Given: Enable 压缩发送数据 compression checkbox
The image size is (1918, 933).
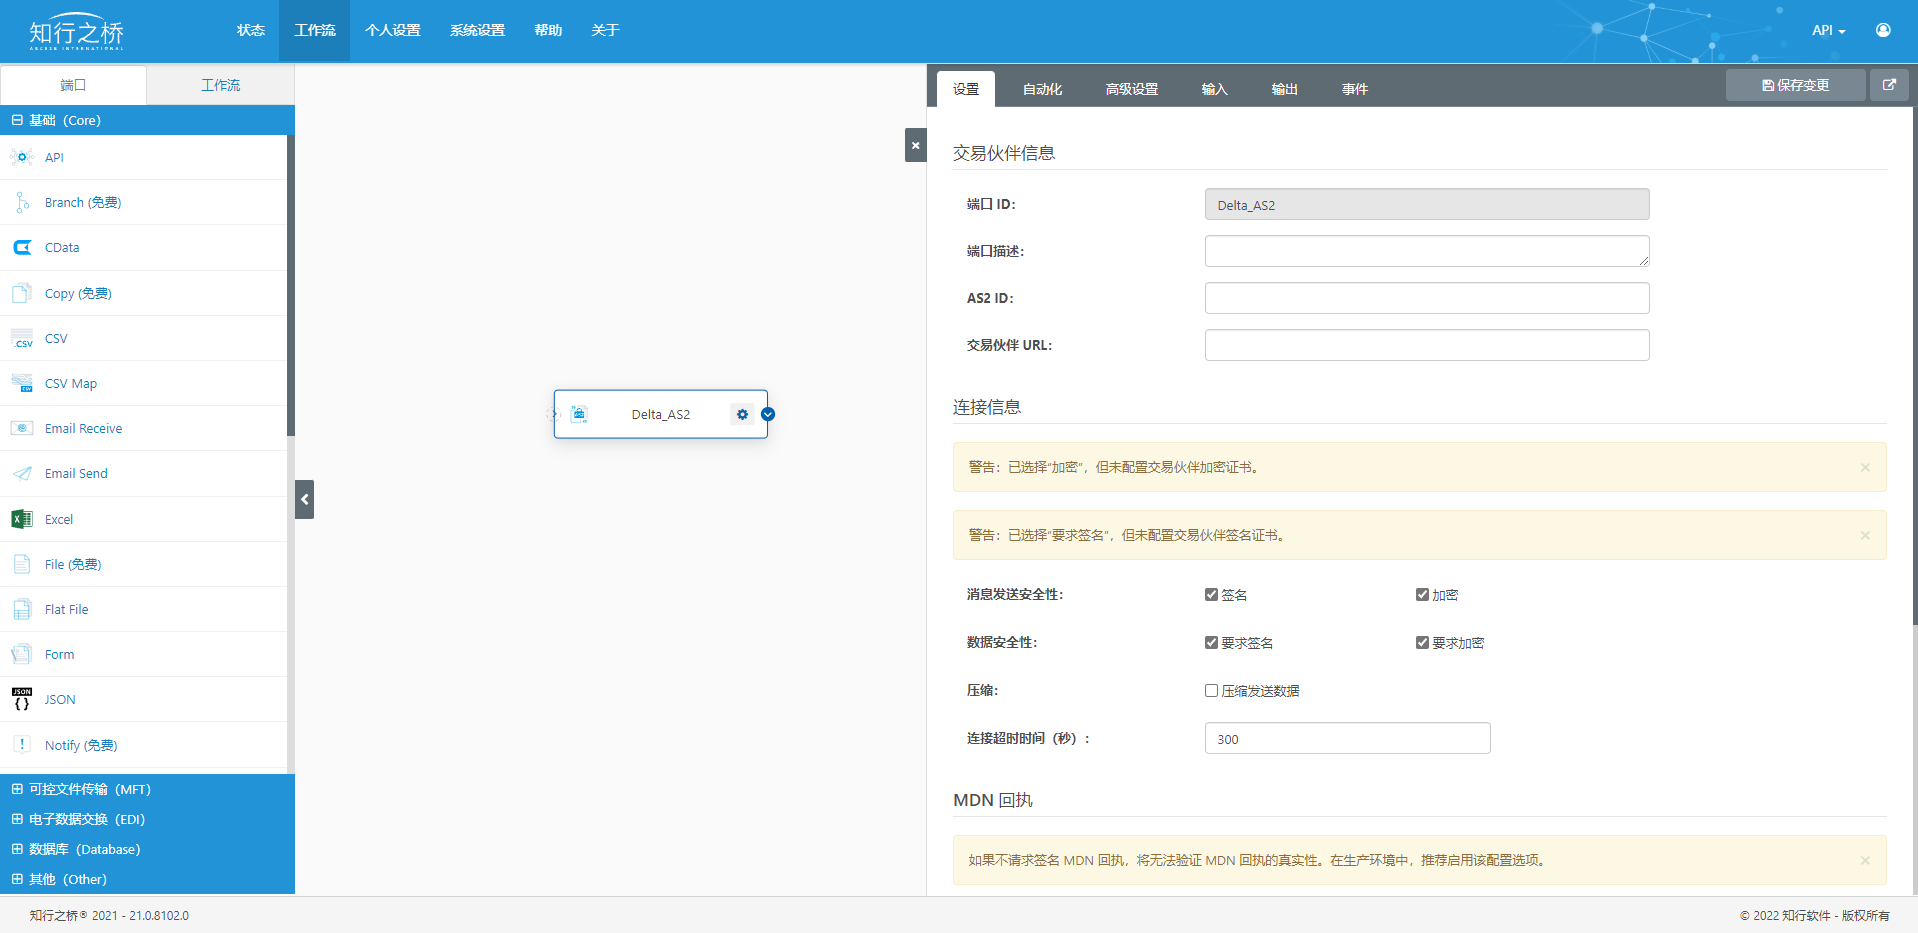Looking at the screenshot, I should click(x=1211, y=690).
